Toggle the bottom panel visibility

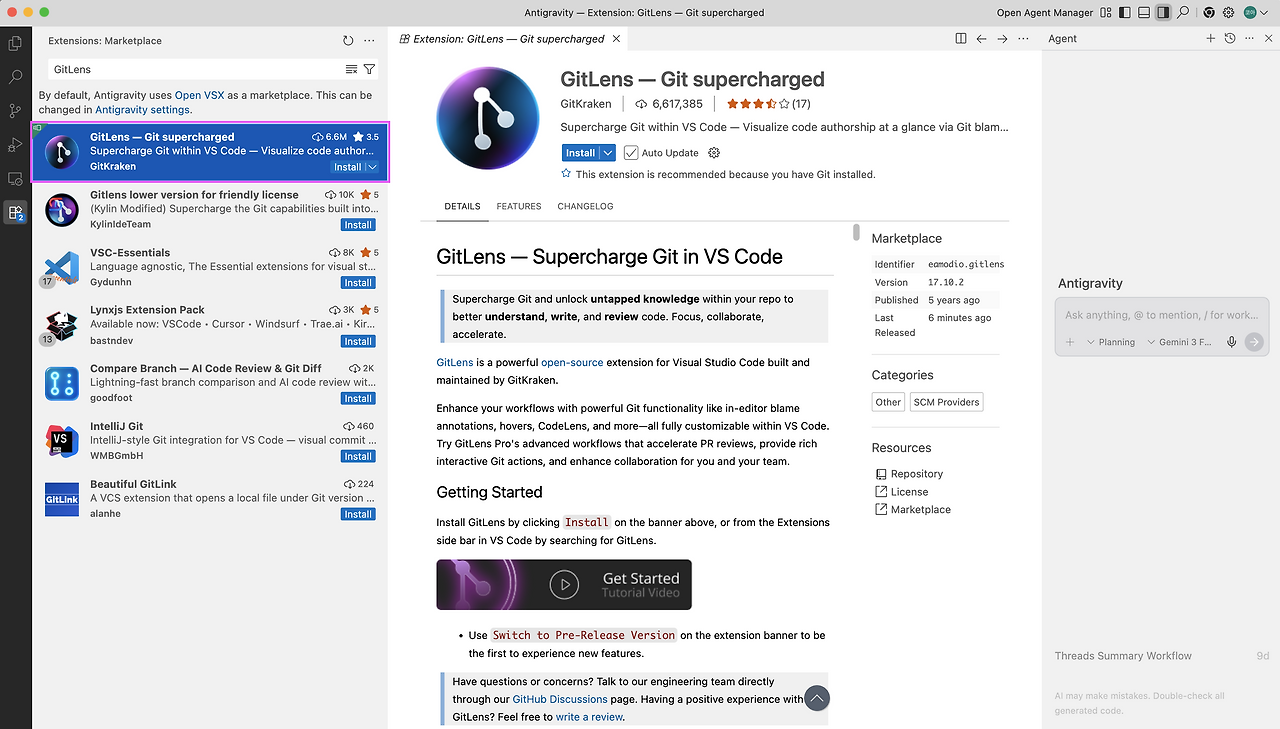pos(1144,13)
